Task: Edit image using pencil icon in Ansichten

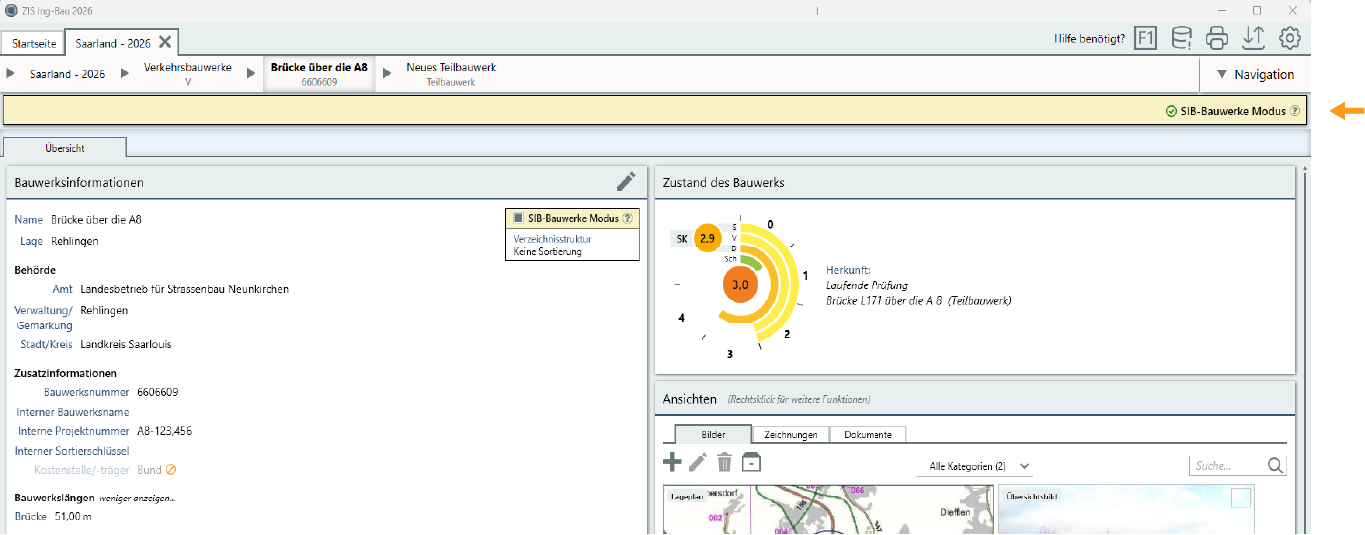Action: pos(698,462)
